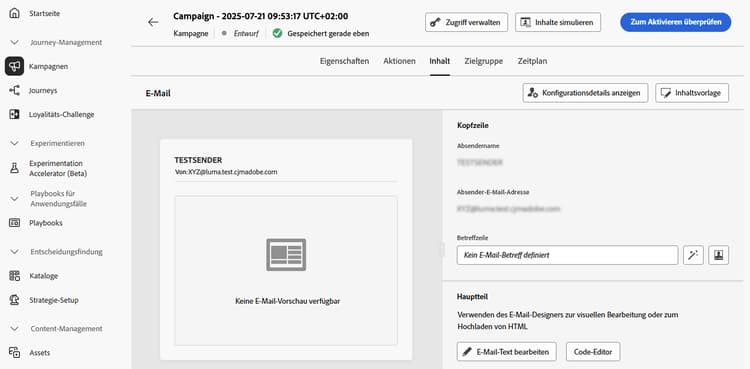This screenshot has width=750, height=369.
Task: Click the Strategie-Setup label
Action: tap(54, 300)
